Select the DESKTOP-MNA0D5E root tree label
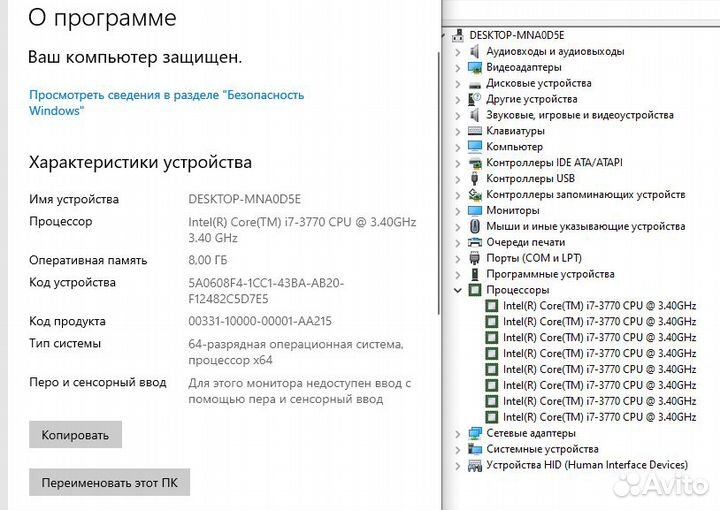 pyautogui.click(x=517, y=35)
